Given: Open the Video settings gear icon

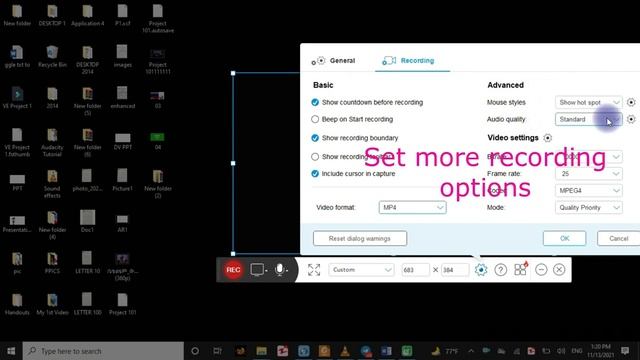Looking at the screenshot, I should pos(548,138).
